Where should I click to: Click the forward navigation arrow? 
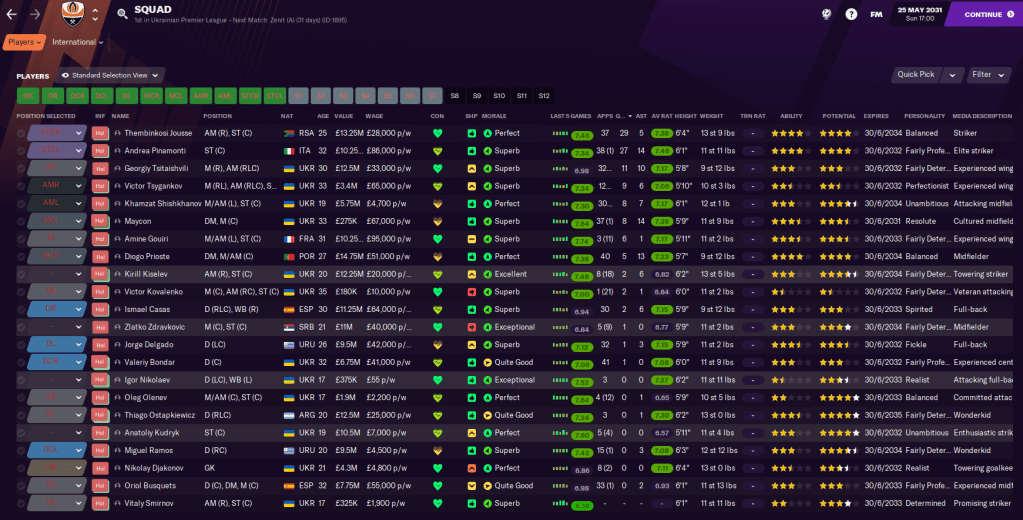pyautogui.click(x=36, y=14)
